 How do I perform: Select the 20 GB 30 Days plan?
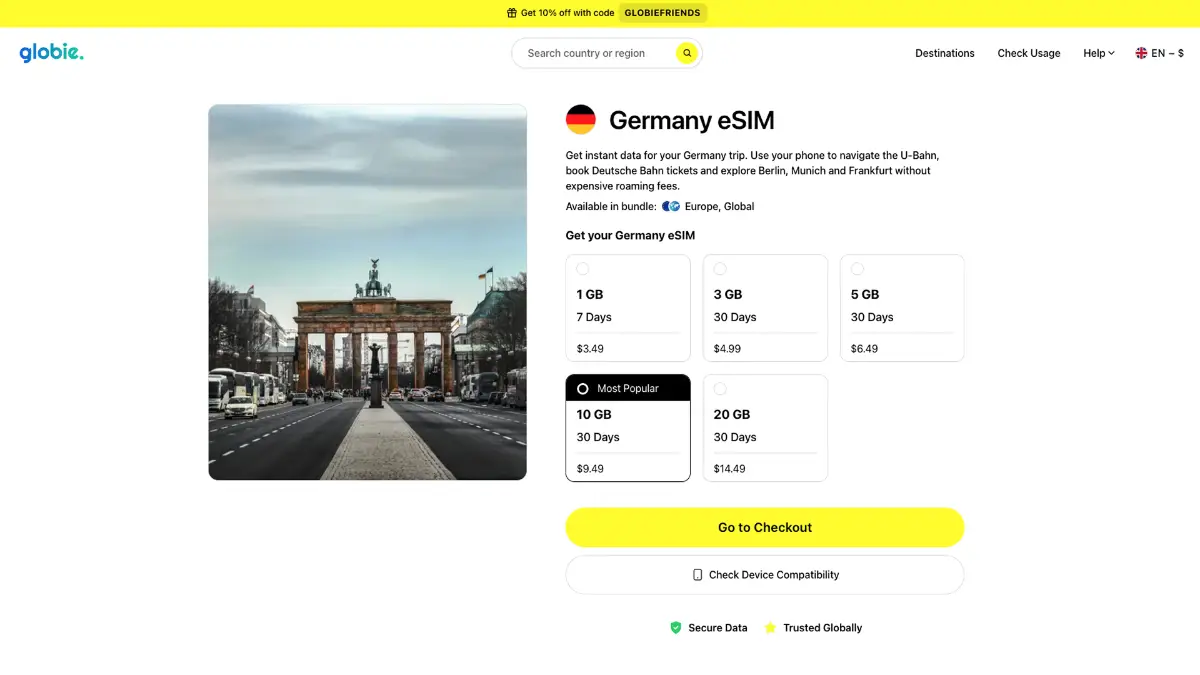click(x=765, y=428)
